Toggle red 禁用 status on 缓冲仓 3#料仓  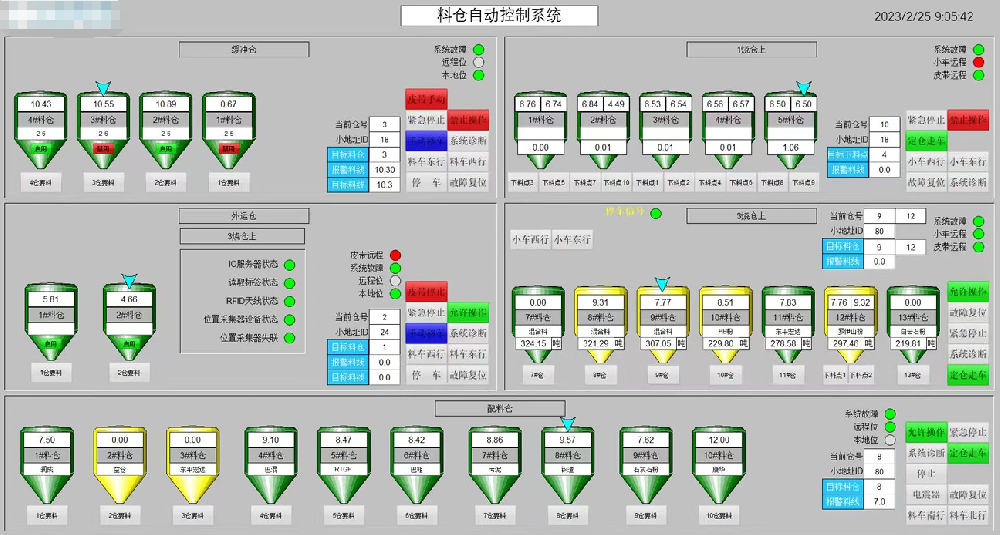(x=103, y=147)
